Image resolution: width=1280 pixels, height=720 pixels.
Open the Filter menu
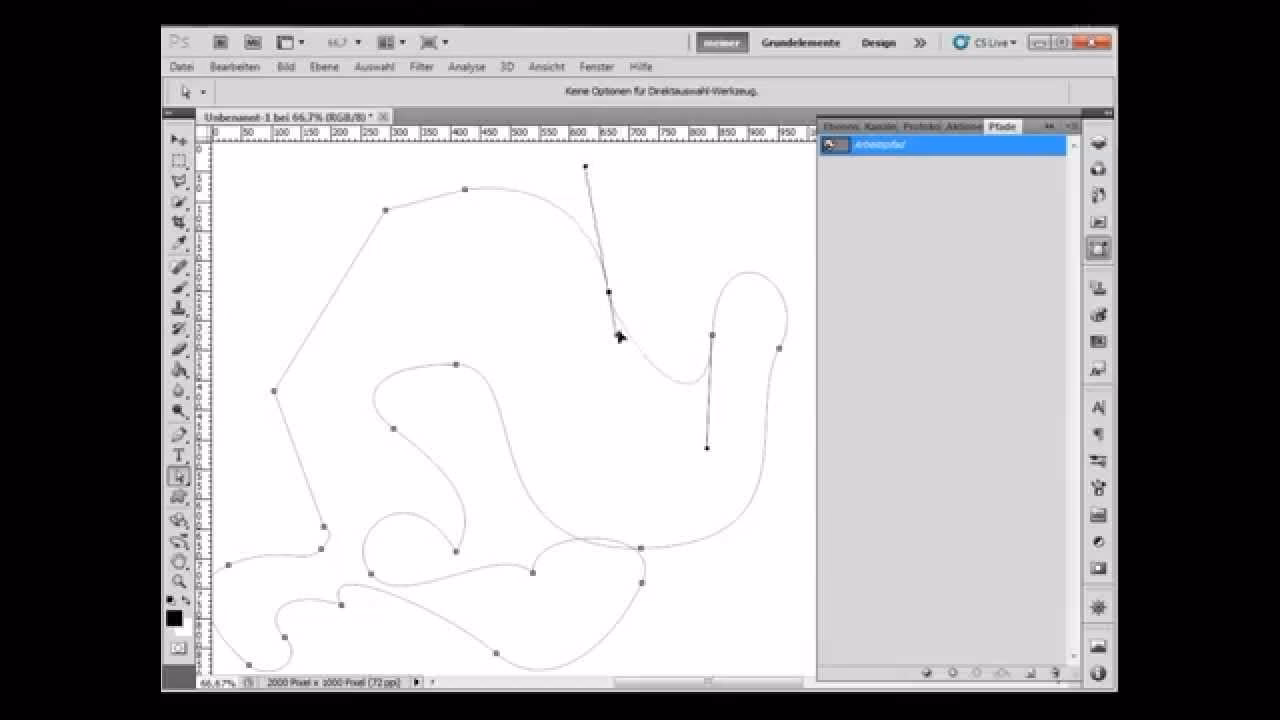(421, 67)
